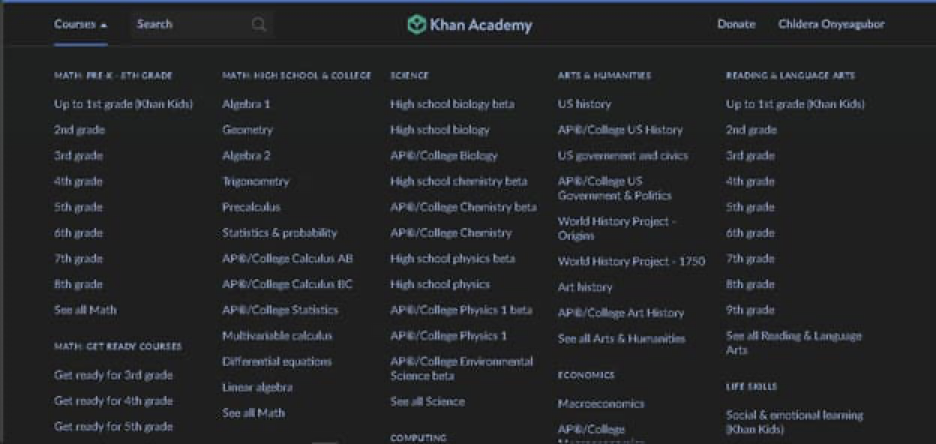936x444 pixels.
Task: Select Reading 9th grade course
Action: [750, 309]
